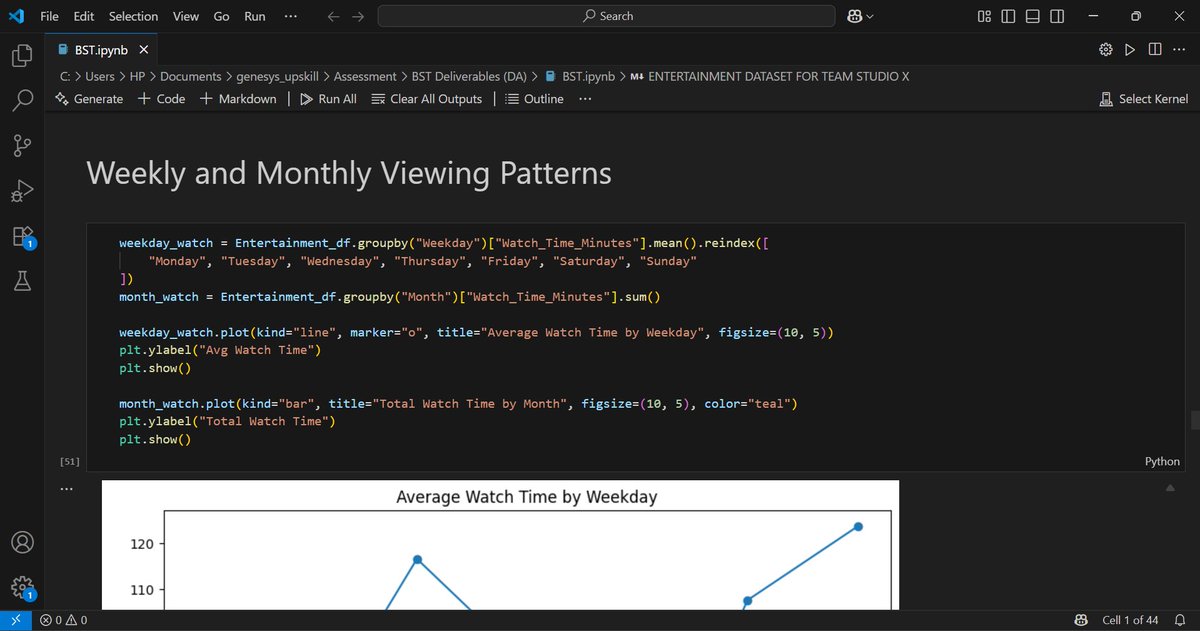
Task: Split the editor right
Action: [1155, 49]
